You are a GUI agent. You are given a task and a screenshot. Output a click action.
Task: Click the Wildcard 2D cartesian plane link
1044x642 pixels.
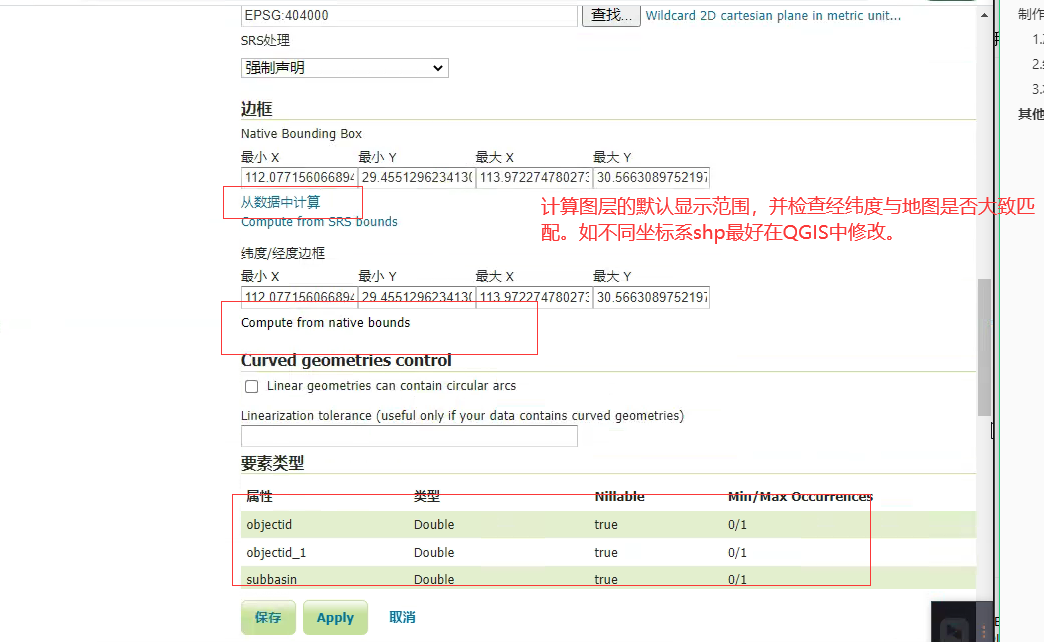pyautogui.click(x=773, y=16)
